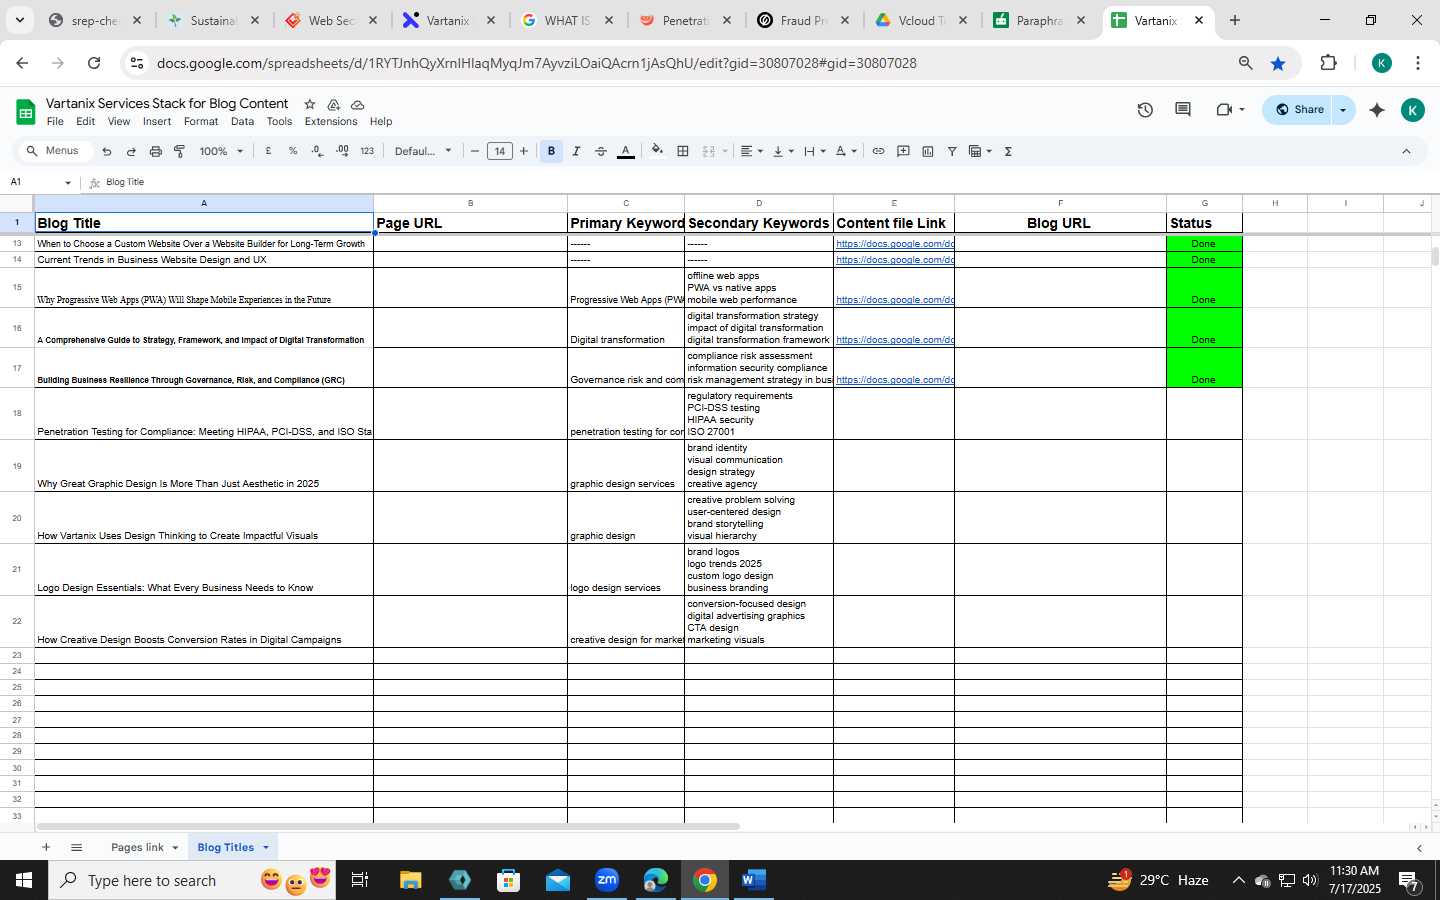Toggle italic formatting

[576, 151]
